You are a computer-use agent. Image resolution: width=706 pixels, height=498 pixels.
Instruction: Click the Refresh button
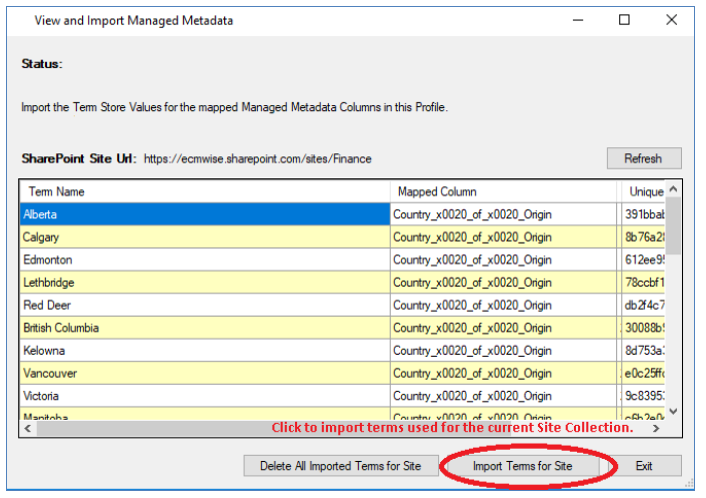point(643,158)
